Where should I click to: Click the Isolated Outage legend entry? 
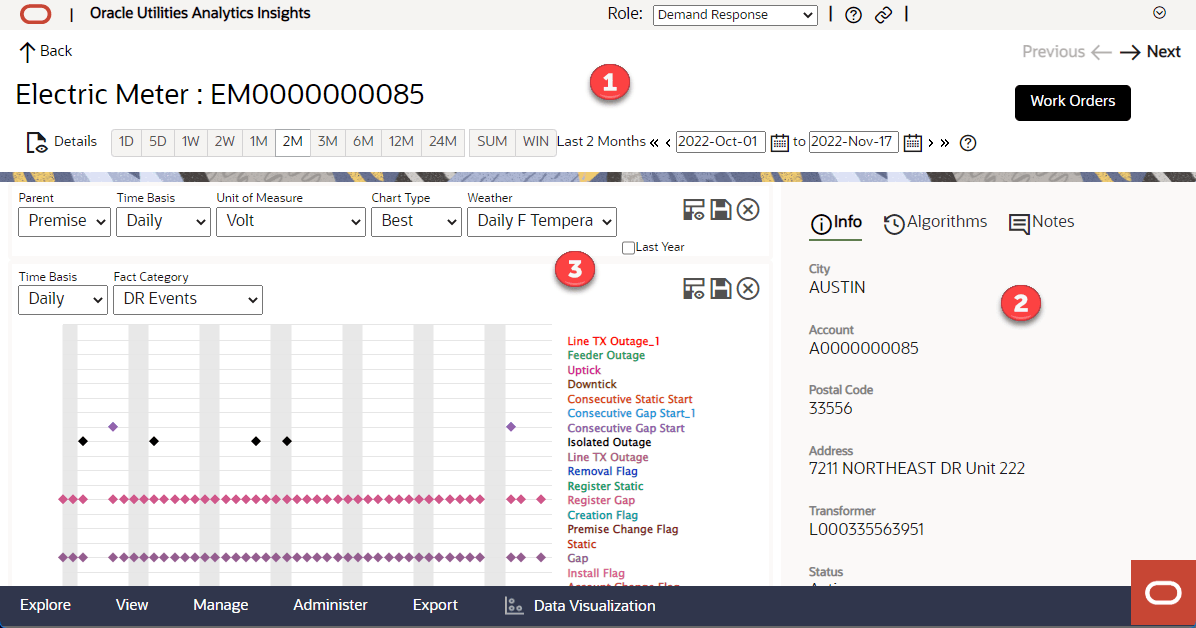click(609, 443)
